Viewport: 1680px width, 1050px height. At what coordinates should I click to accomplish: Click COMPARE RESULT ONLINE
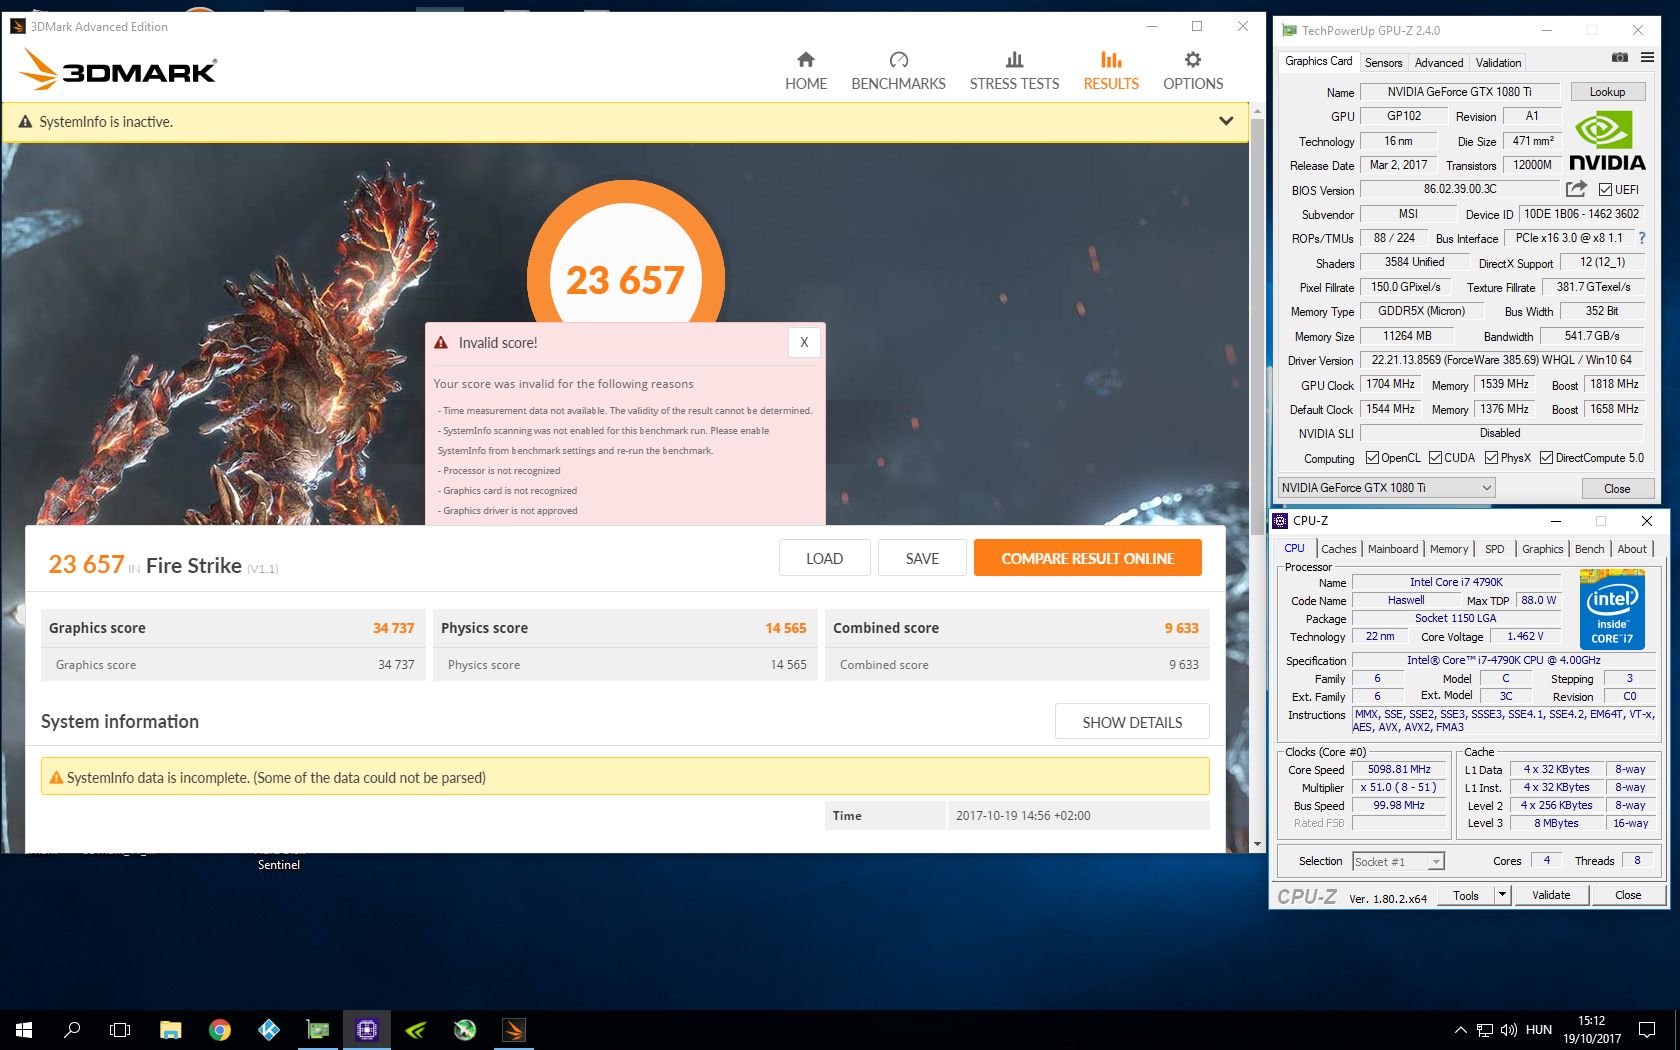1088,558
